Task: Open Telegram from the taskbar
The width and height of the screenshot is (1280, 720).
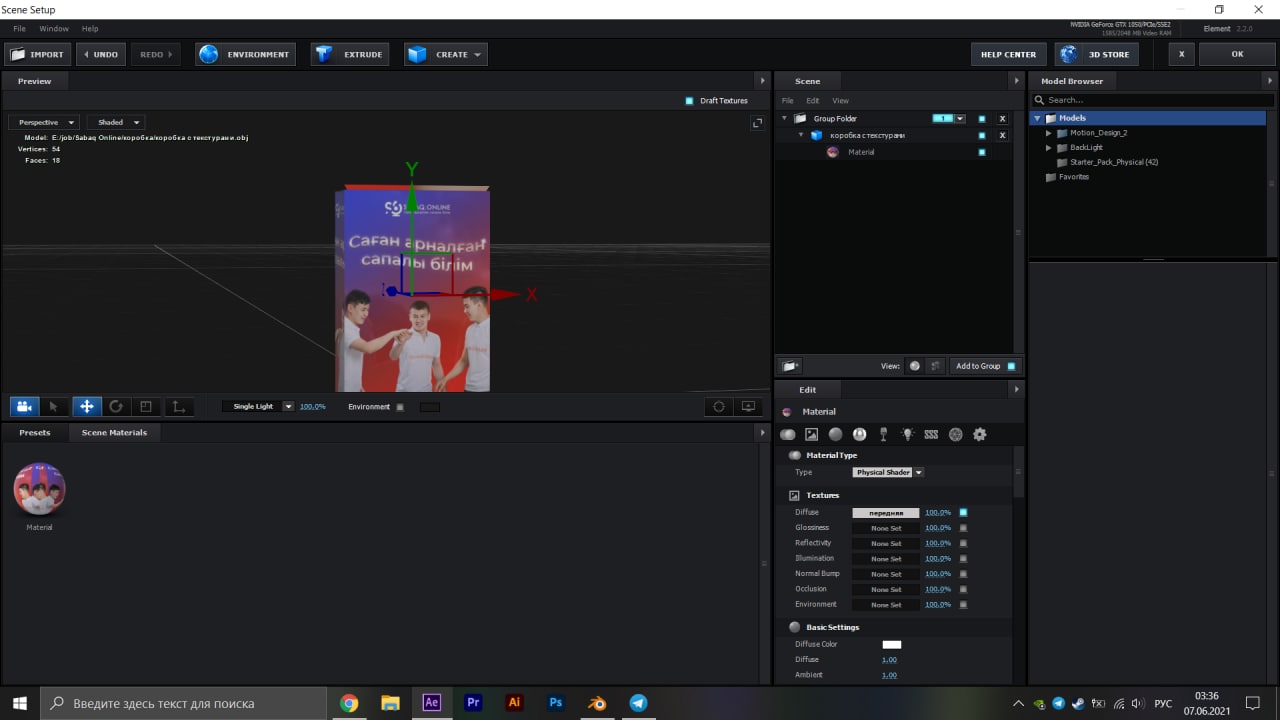Action: 638,703
